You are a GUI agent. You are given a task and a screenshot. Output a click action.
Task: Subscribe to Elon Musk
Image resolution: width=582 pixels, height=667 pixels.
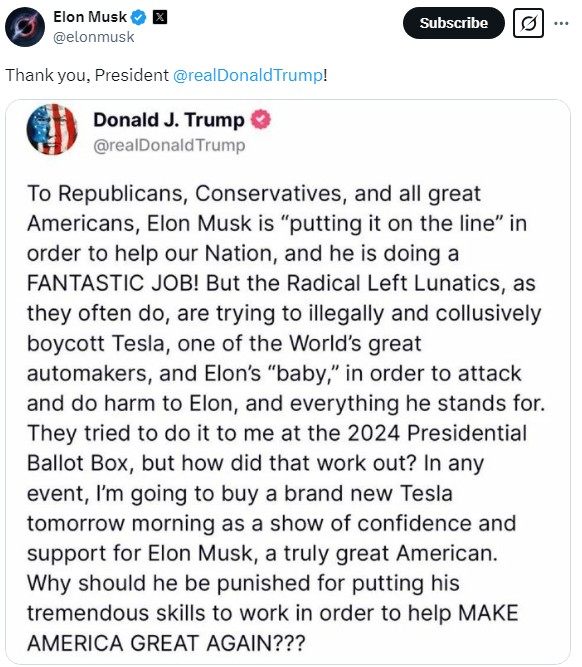(454, 23)
